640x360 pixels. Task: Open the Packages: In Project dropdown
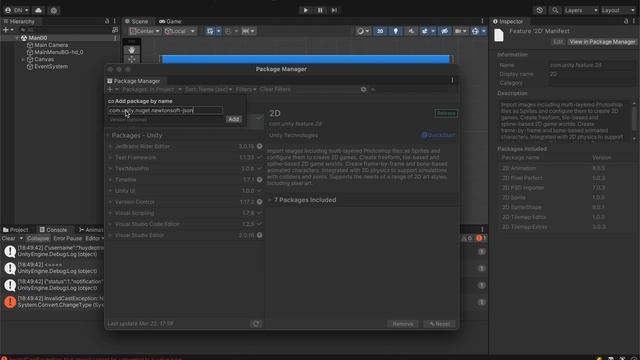(x=151, y=89)
